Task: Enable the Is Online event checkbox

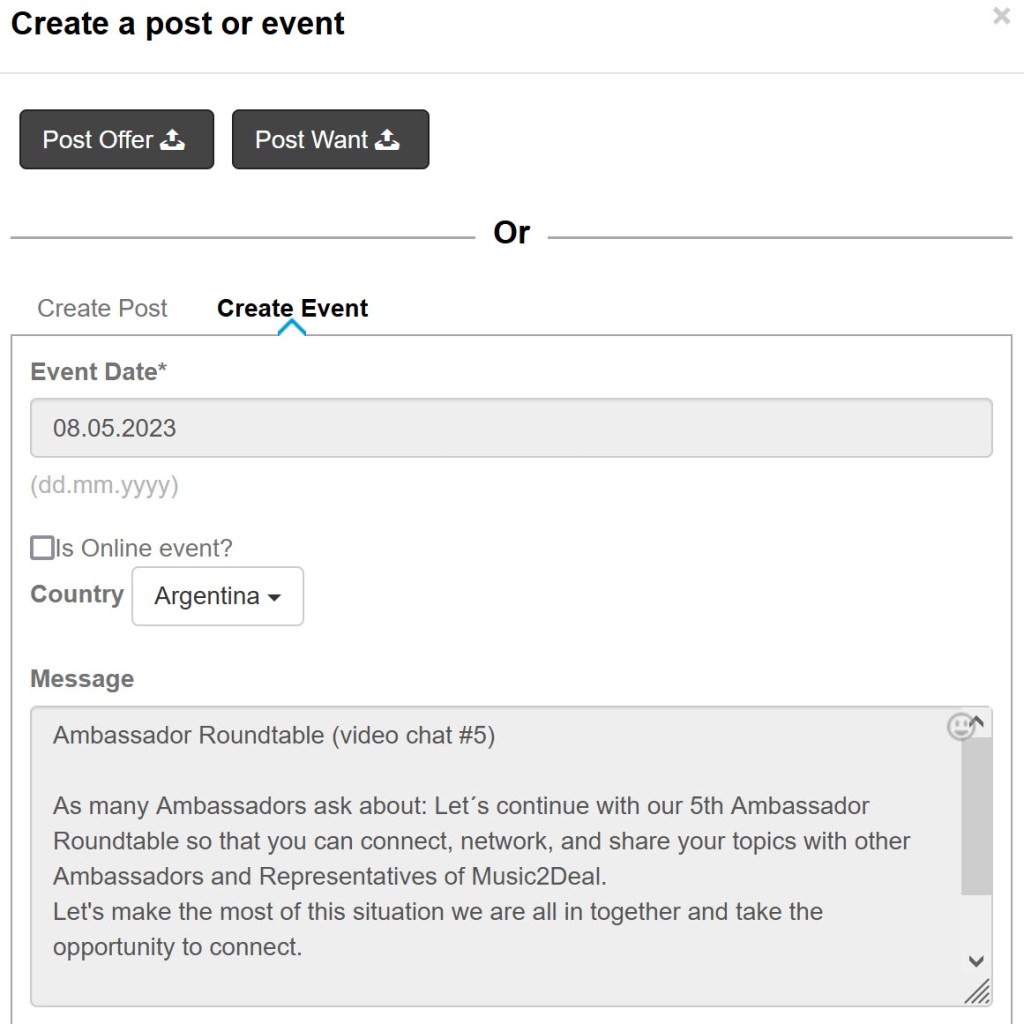Action: coord(42,548)
